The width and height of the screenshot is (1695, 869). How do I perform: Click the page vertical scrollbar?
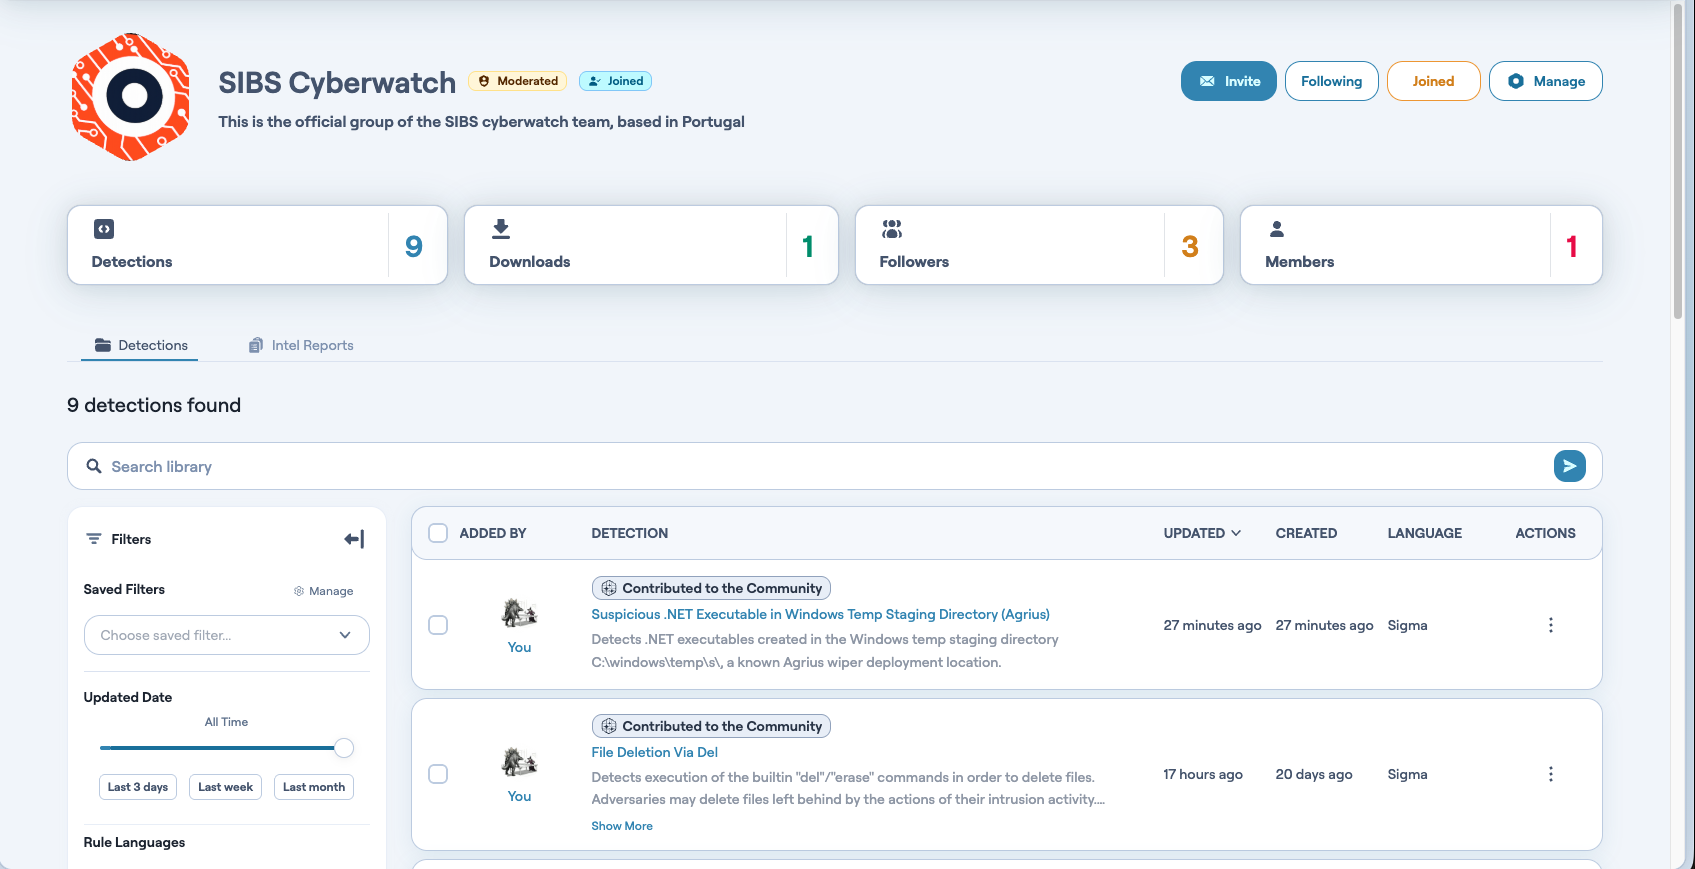[x=1678, y=160]
